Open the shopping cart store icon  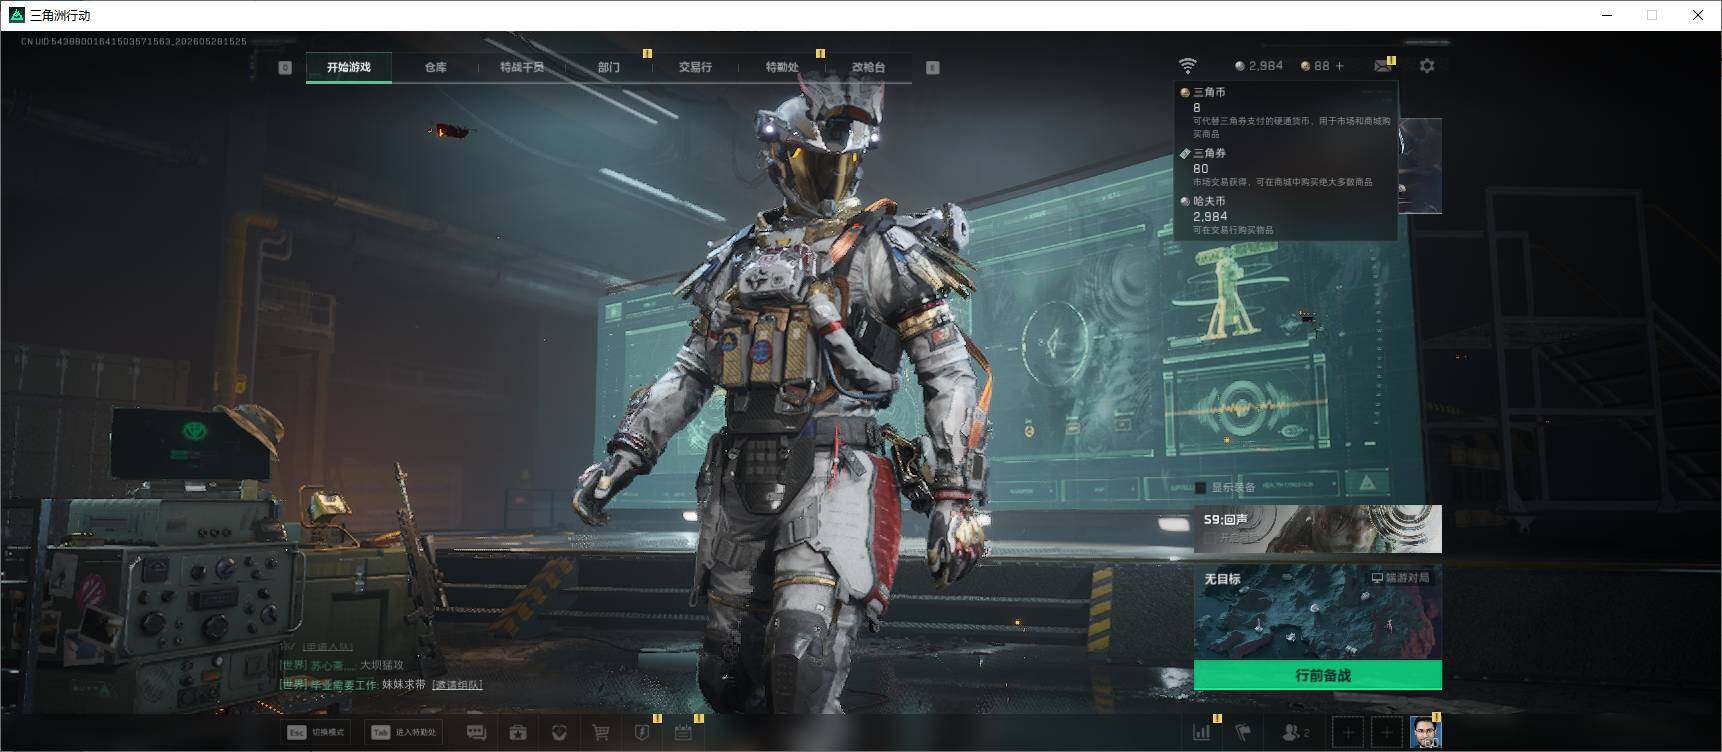point(600,732)
